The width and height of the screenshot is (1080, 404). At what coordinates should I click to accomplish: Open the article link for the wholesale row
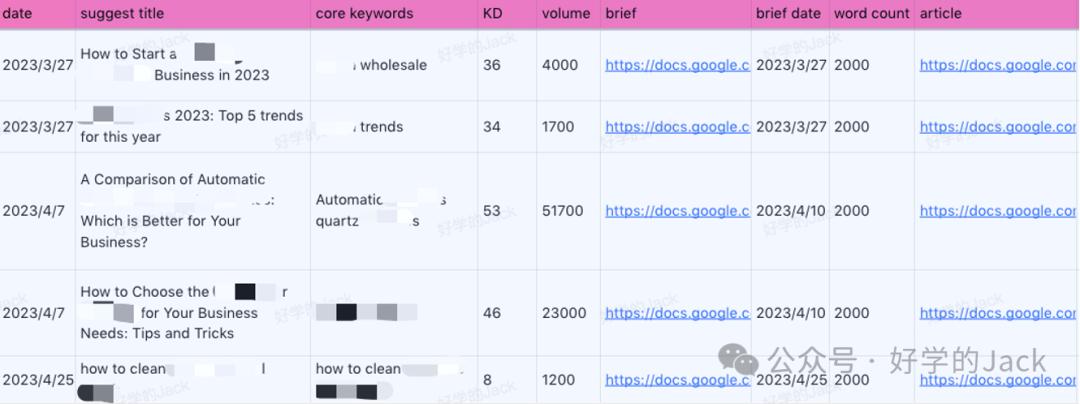998,66
